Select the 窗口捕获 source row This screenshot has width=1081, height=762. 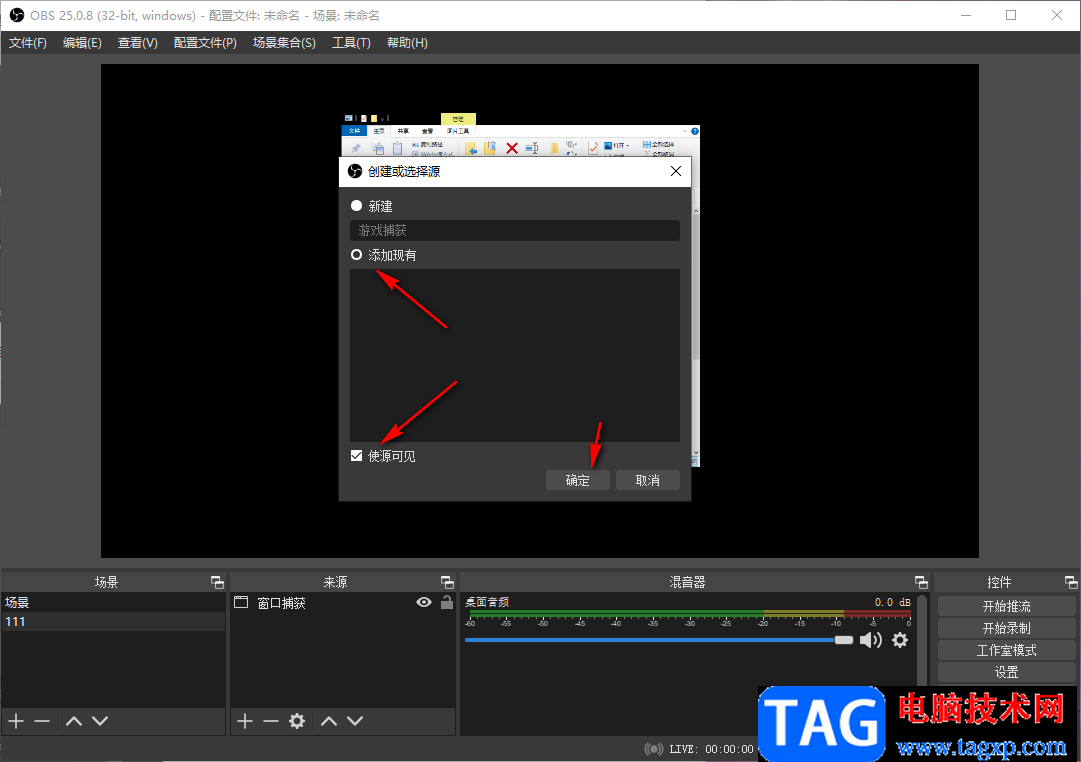(x=343, y=603)
